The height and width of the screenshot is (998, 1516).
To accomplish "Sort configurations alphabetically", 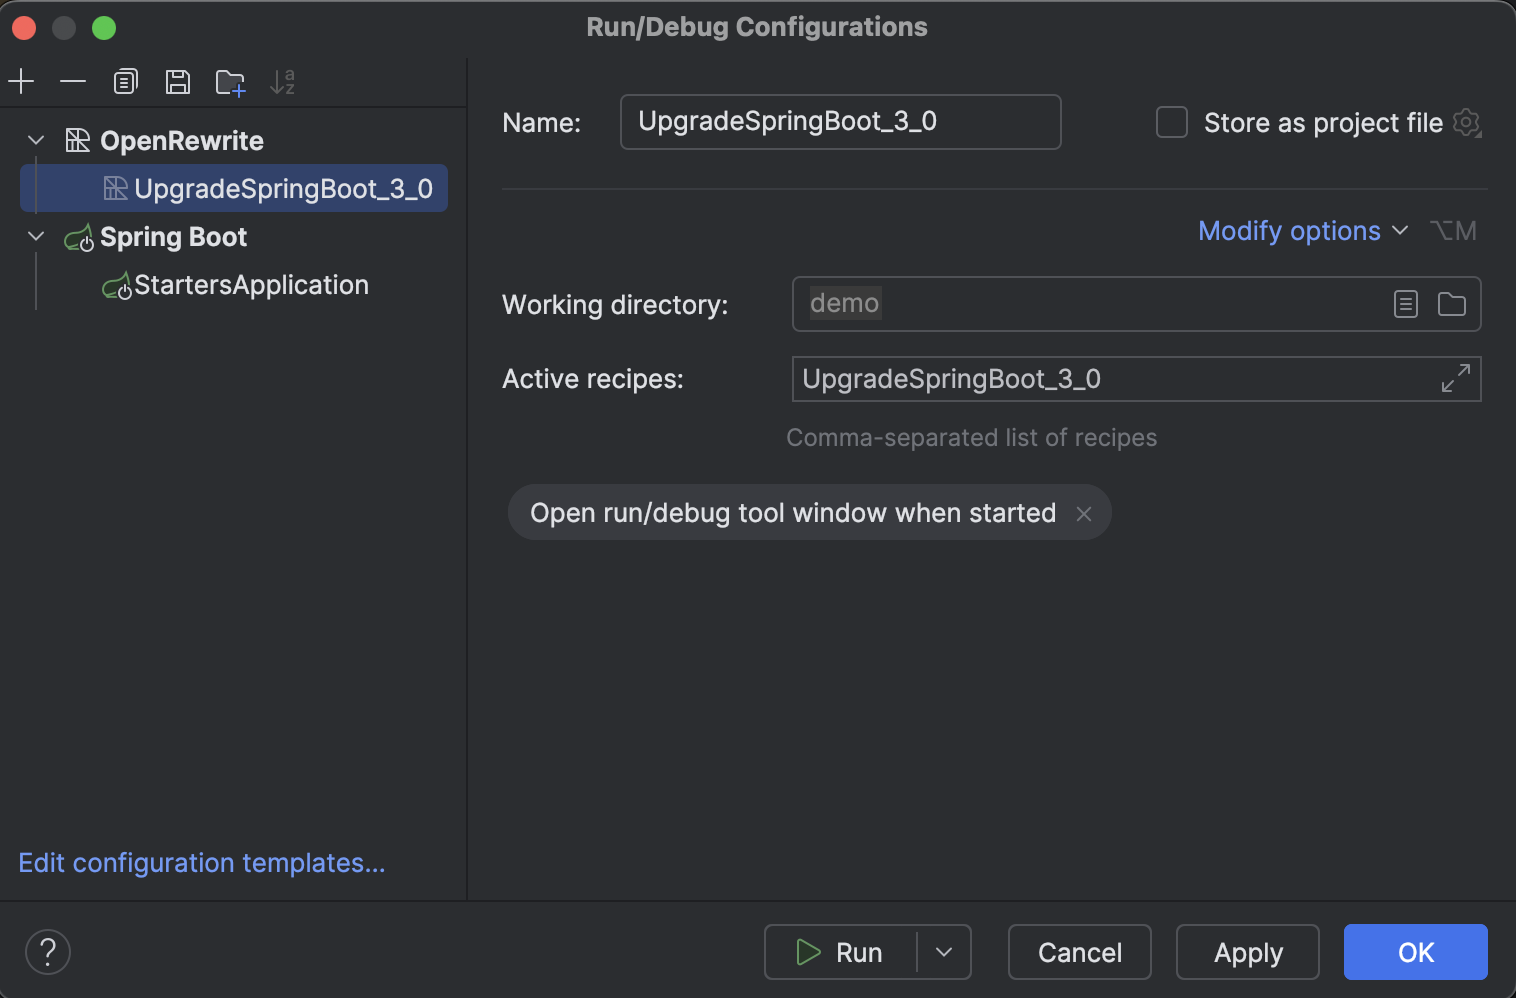I will [x=283, y=81].
